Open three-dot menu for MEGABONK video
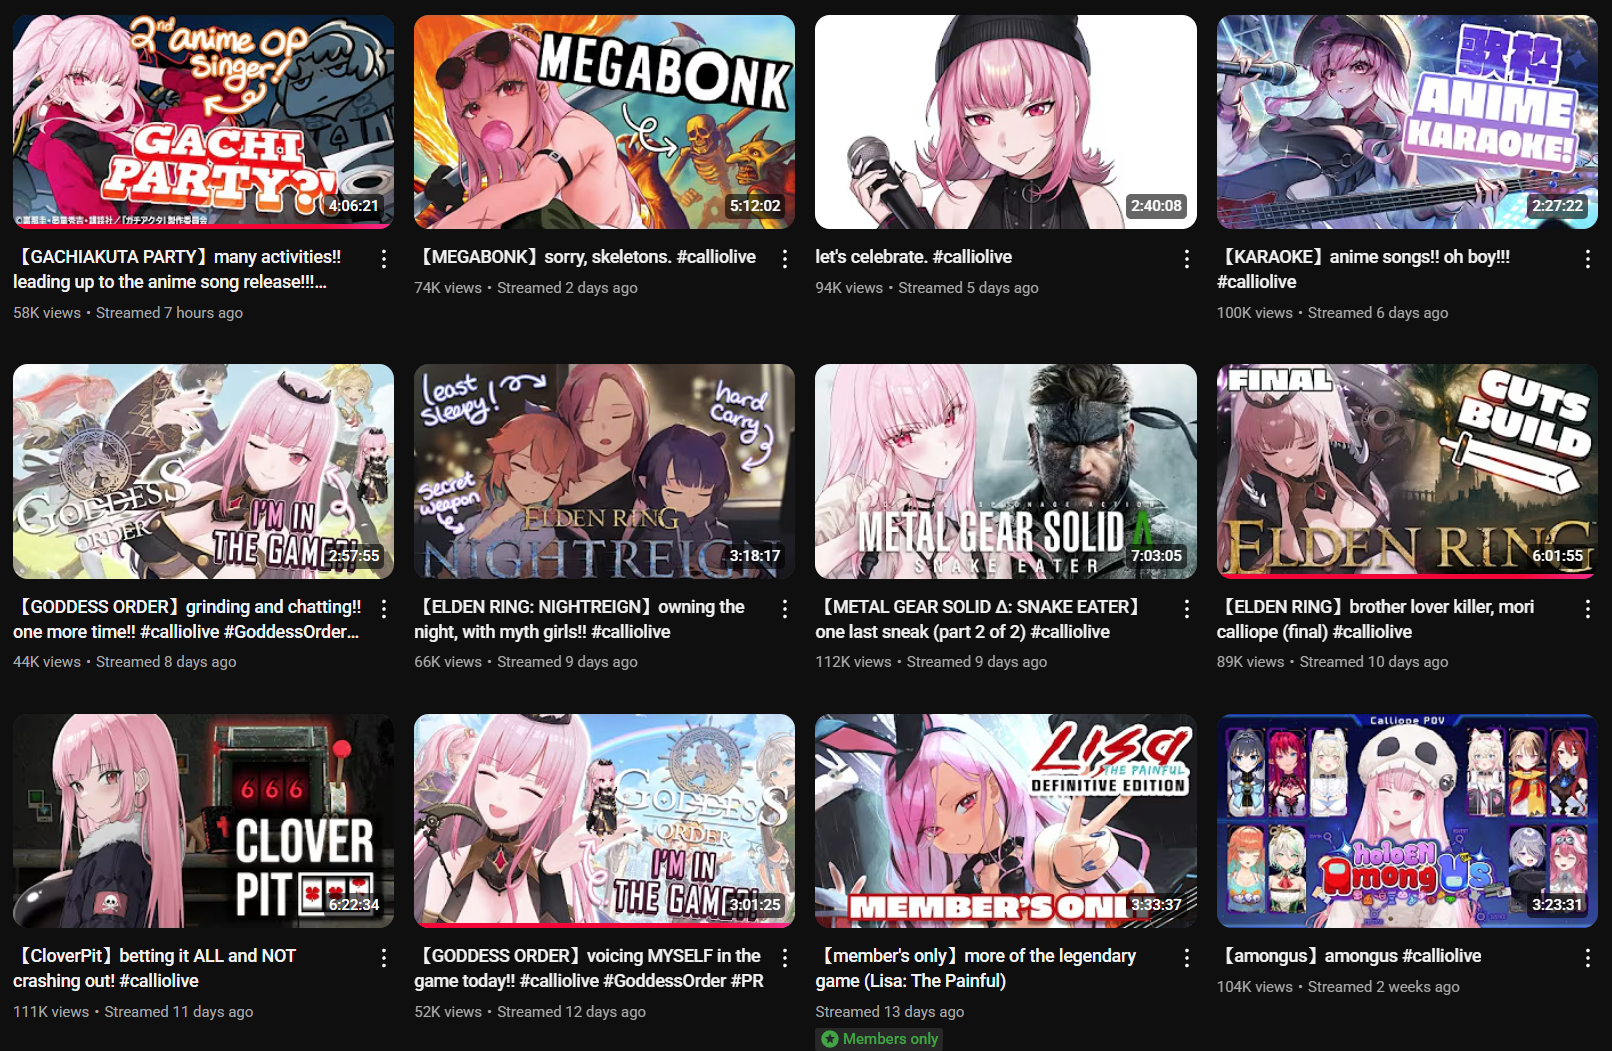The image size is (1612, 1051). point(785,259)
